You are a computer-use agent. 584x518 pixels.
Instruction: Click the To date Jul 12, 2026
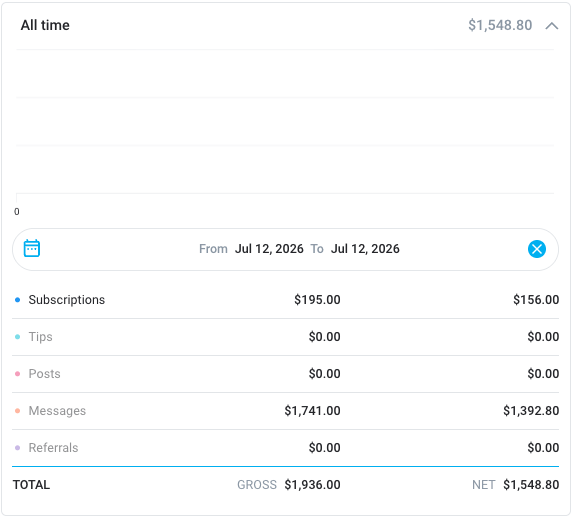coord(365,249)
